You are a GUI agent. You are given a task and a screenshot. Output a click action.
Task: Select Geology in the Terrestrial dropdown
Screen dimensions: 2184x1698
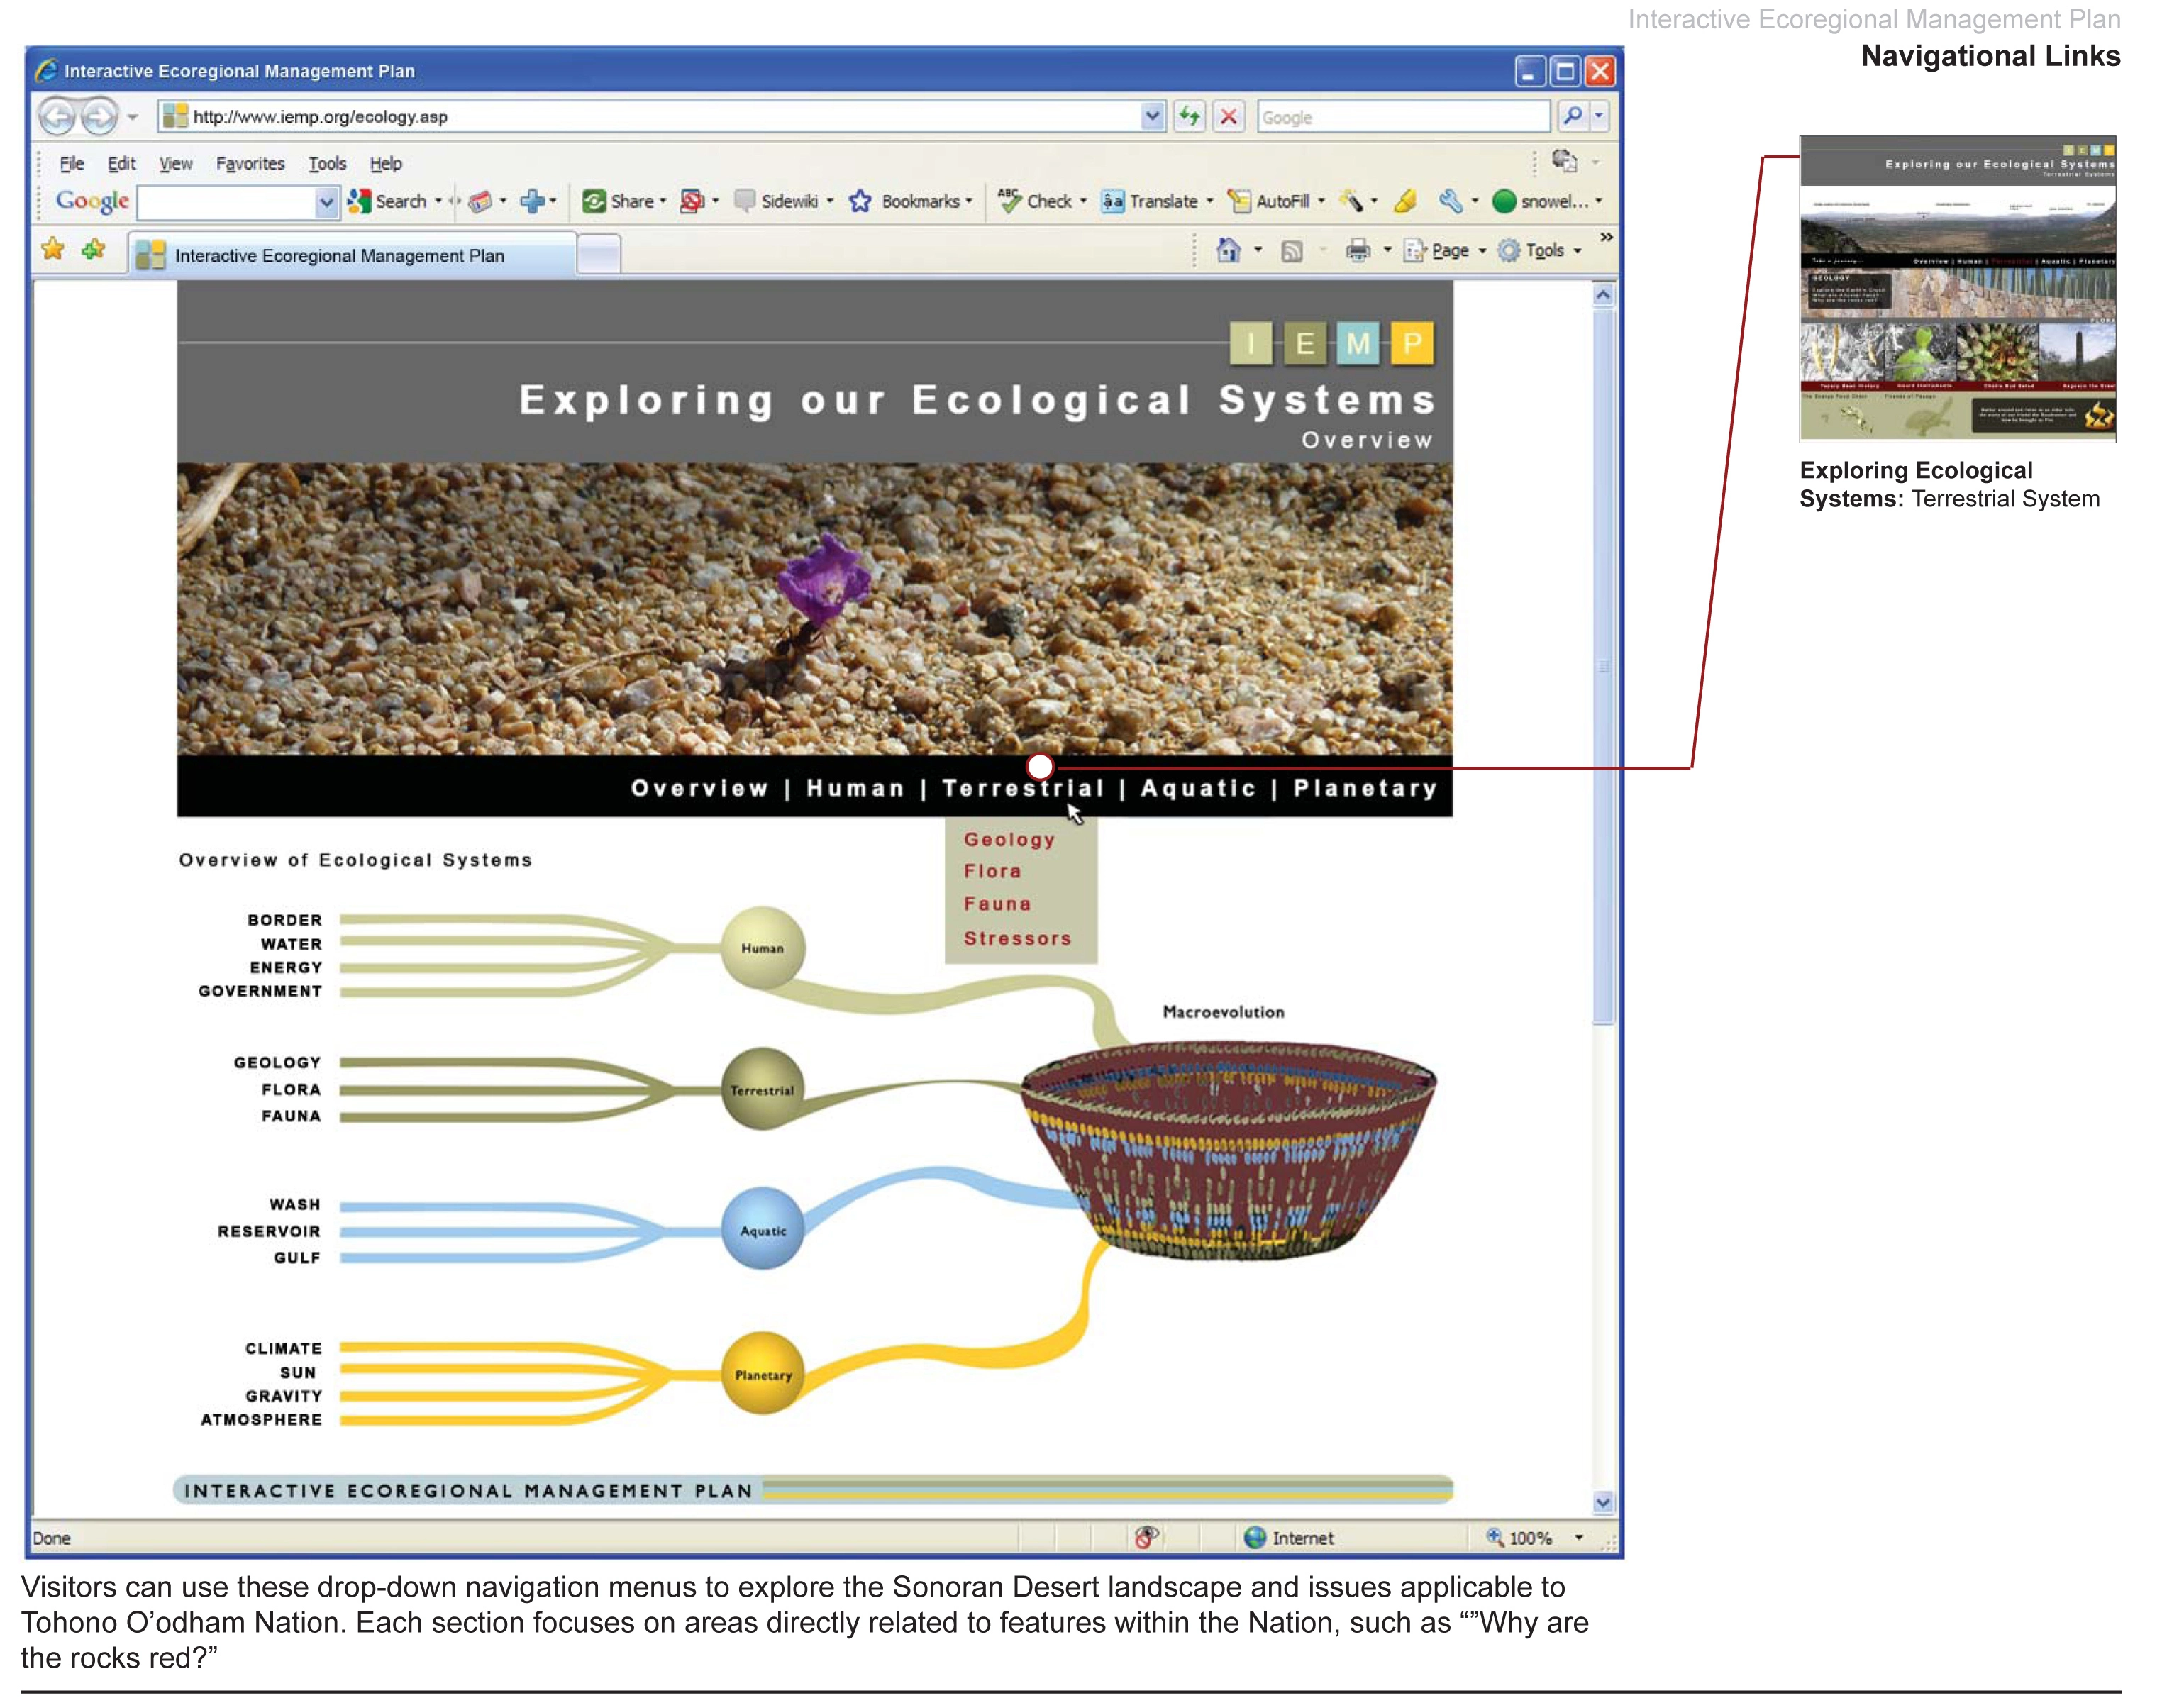[1009, 840]
